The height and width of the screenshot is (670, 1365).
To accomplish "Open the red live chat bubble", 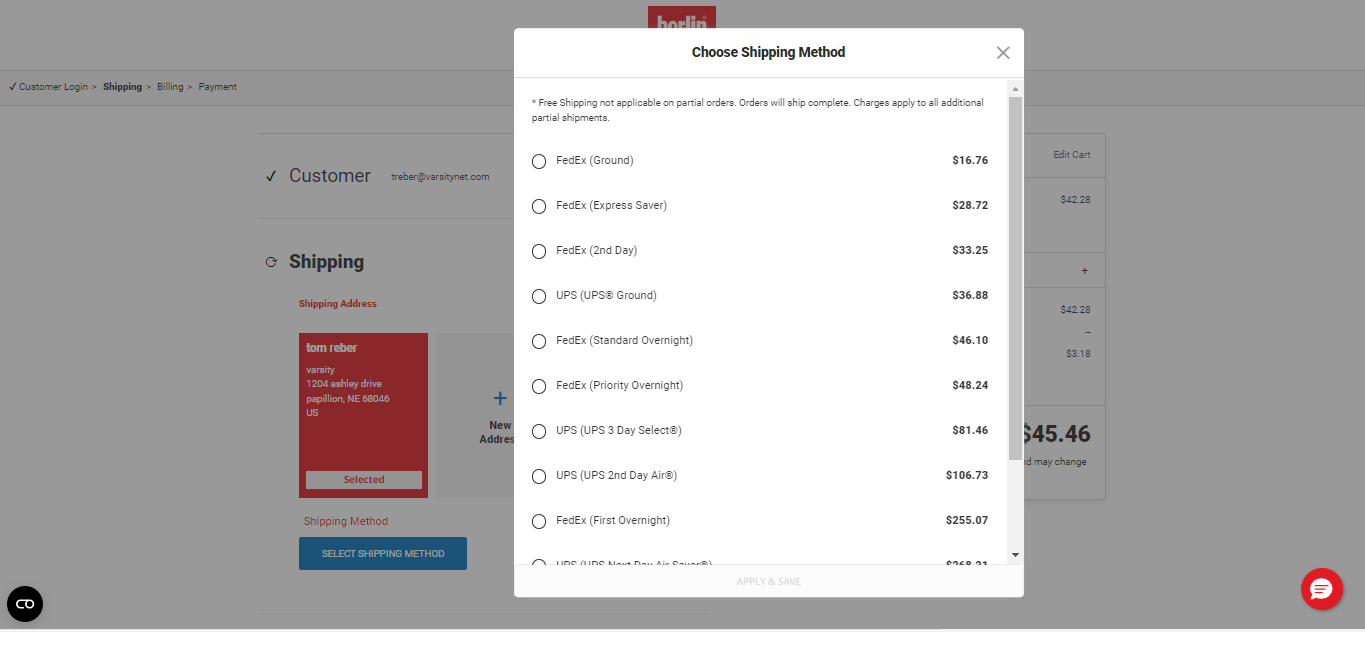I will pos(1322,588).
